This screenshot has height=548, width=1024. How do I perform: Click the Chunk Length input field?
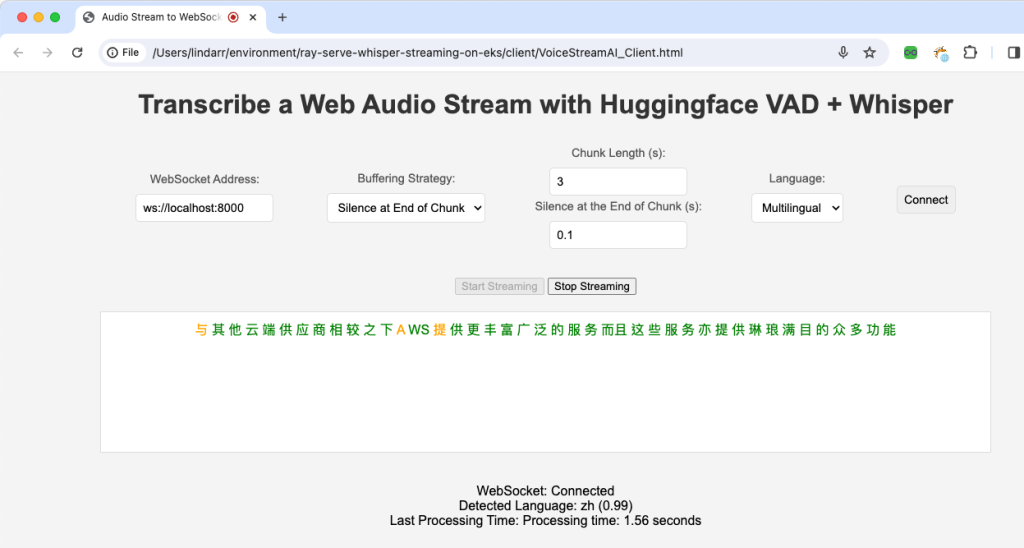pos(618,182)
